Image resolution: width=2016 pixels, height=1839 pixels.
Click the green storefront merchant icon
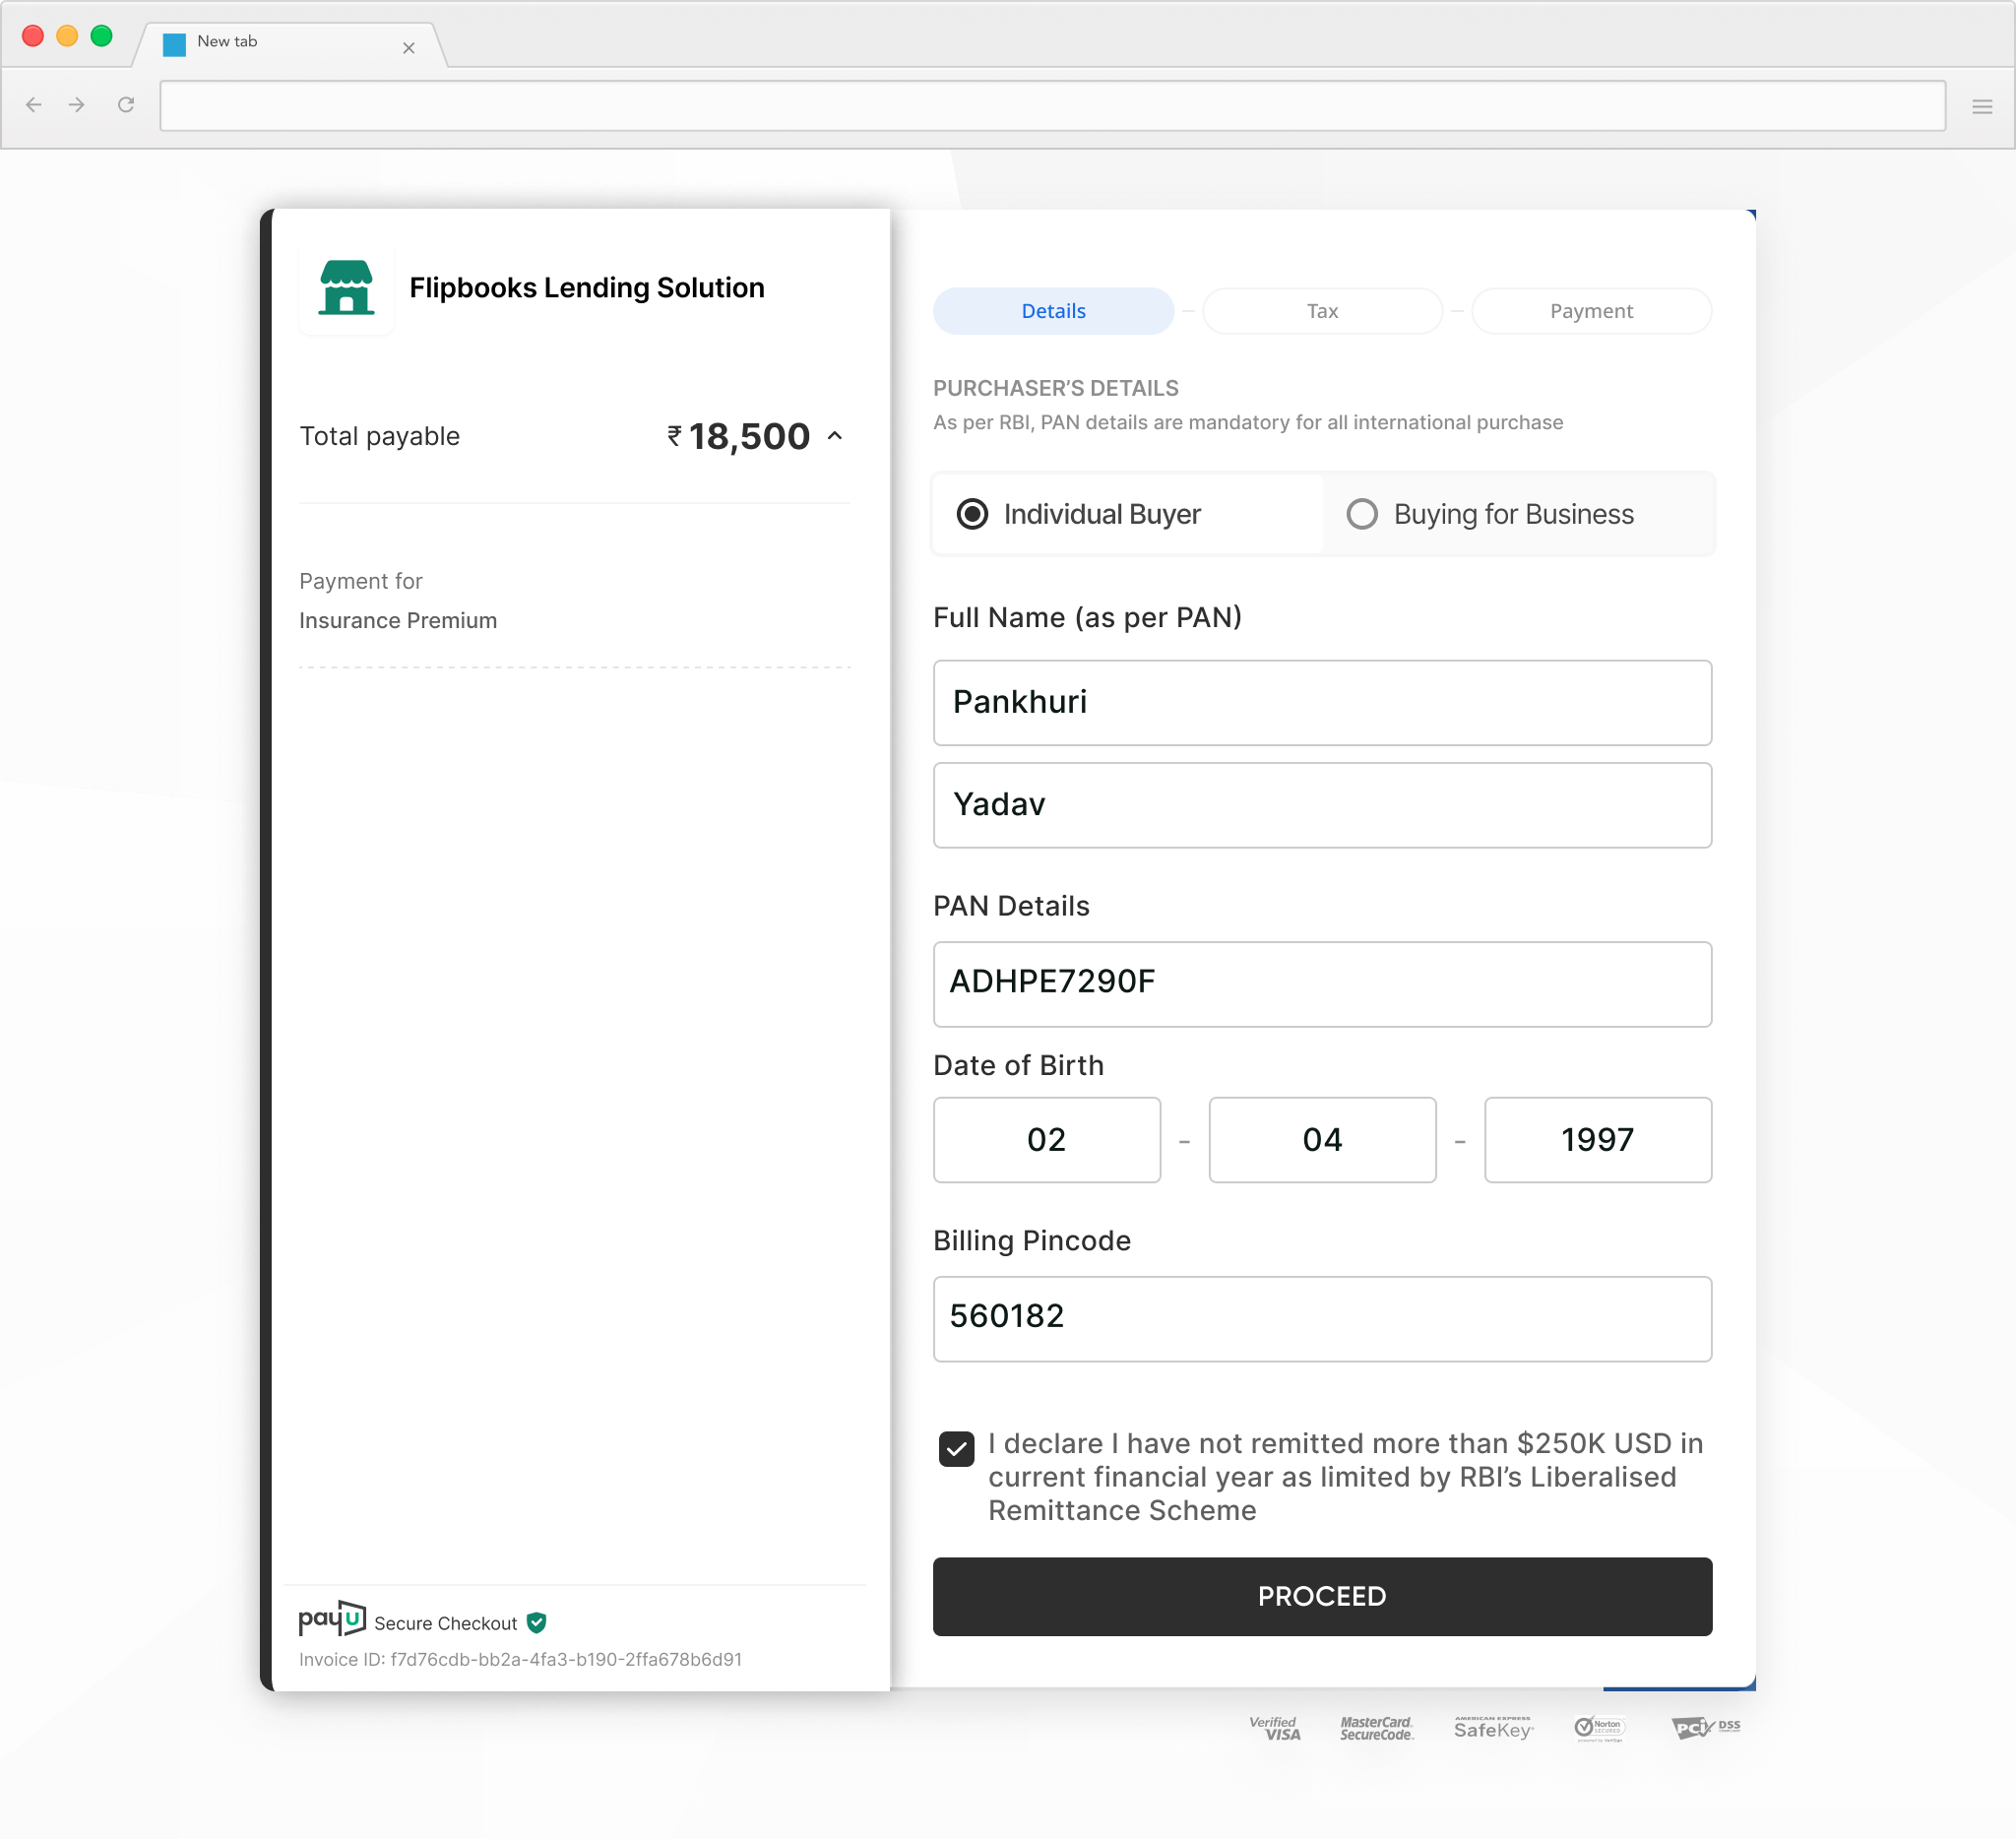(x=346, y=288)
